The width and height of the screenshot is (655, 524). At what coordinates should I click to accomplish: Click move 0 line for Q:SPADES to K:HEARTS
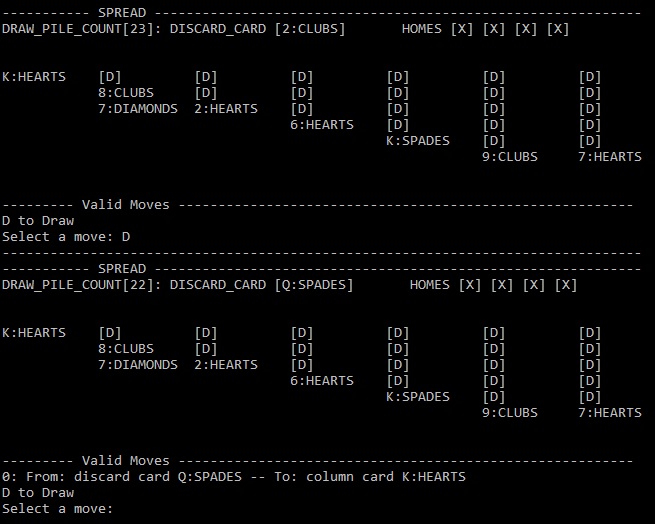click(x=234, y=476)
